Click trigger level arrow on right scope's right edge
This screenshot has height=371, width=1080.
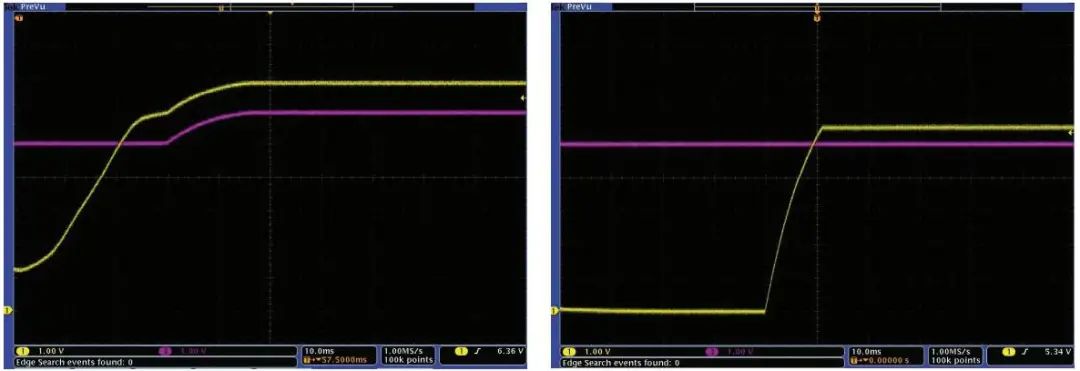pos(1070,131)
